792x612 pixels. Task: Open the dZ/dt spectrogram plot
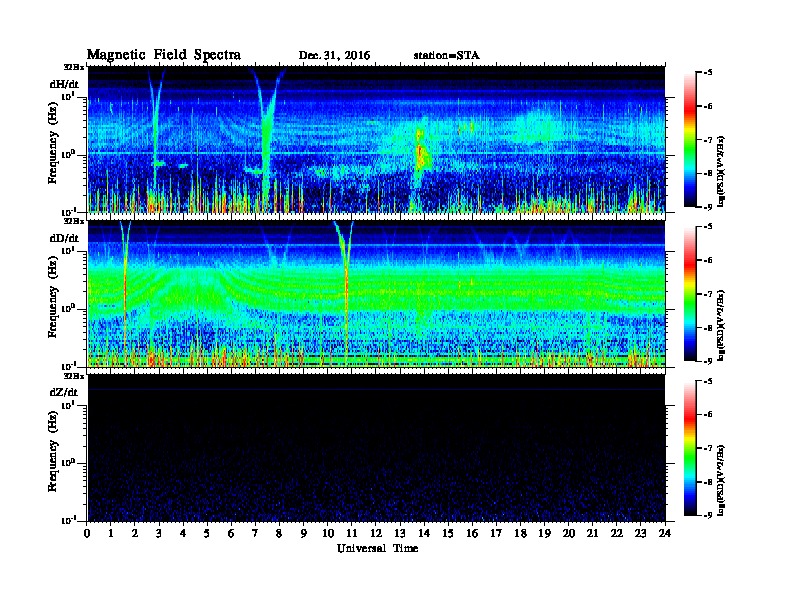[376, 448]
